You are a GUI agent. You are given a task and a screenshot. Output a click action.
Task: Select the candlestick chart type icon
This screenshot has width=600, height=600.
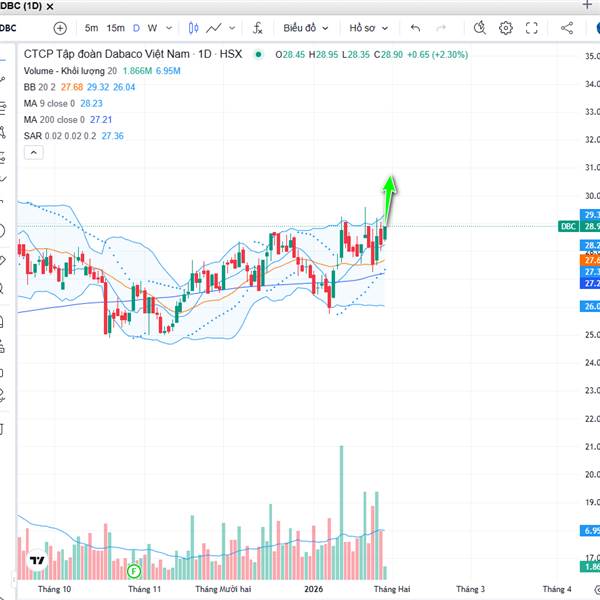[194, 28]
